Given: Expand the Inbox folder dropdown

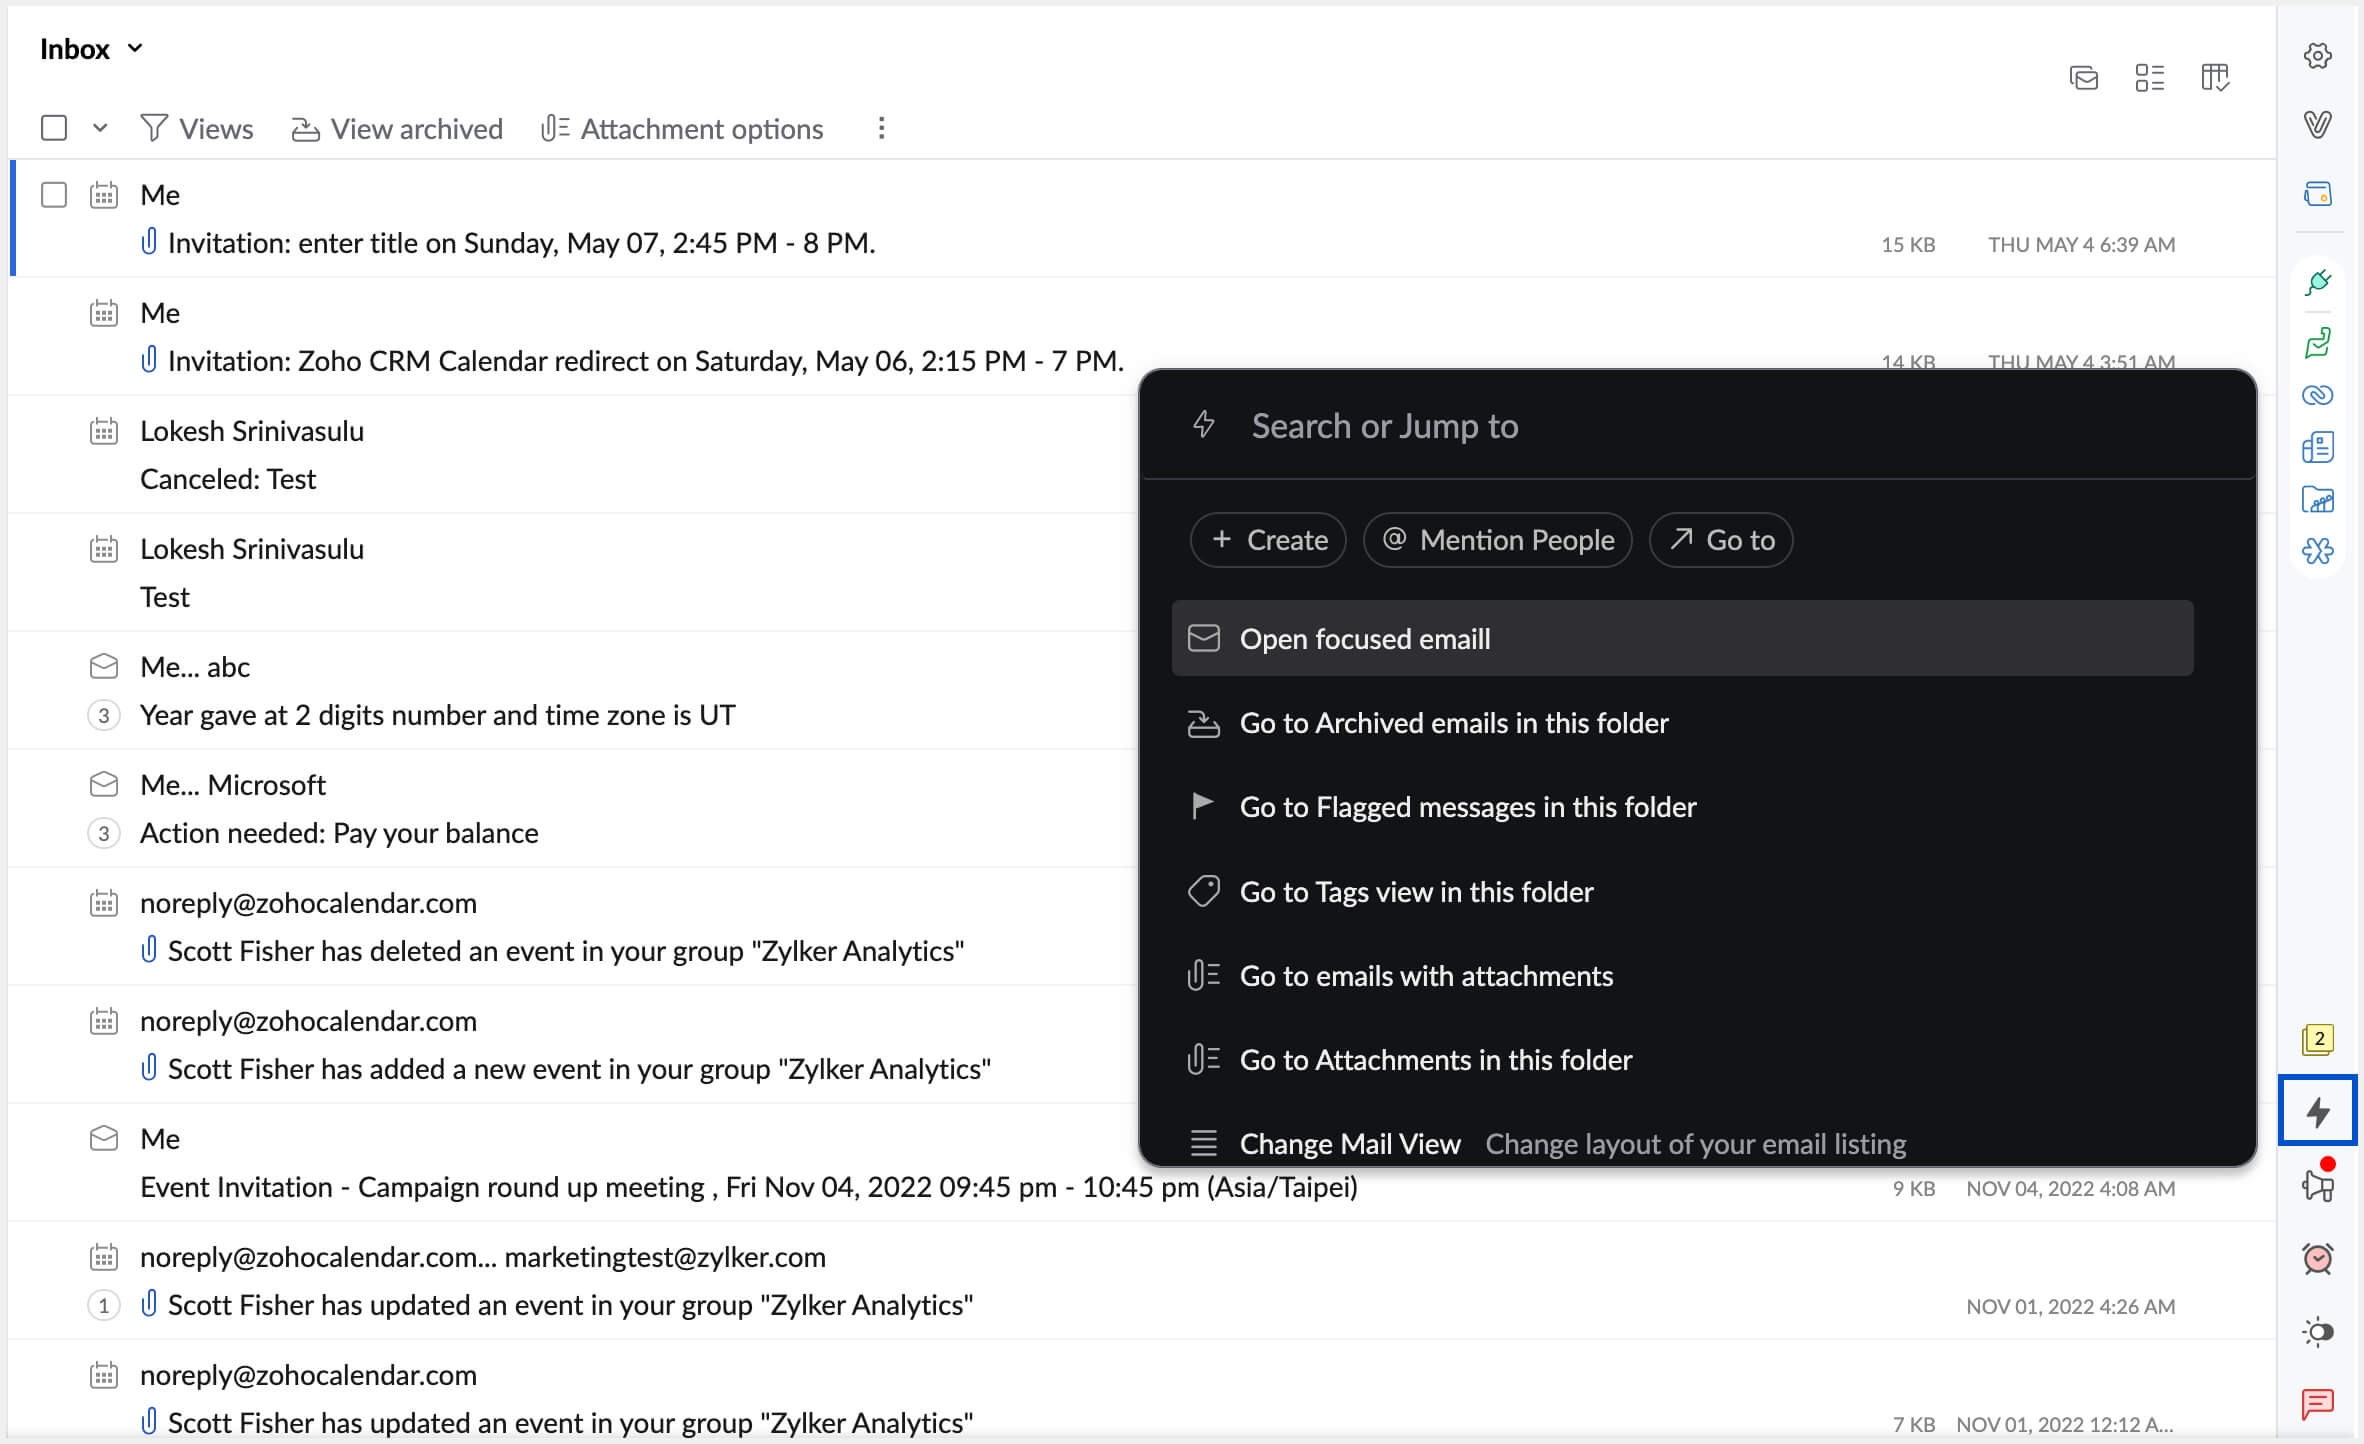Looking at the screenshot, I should pyautogui.click(x=137, y=47).
